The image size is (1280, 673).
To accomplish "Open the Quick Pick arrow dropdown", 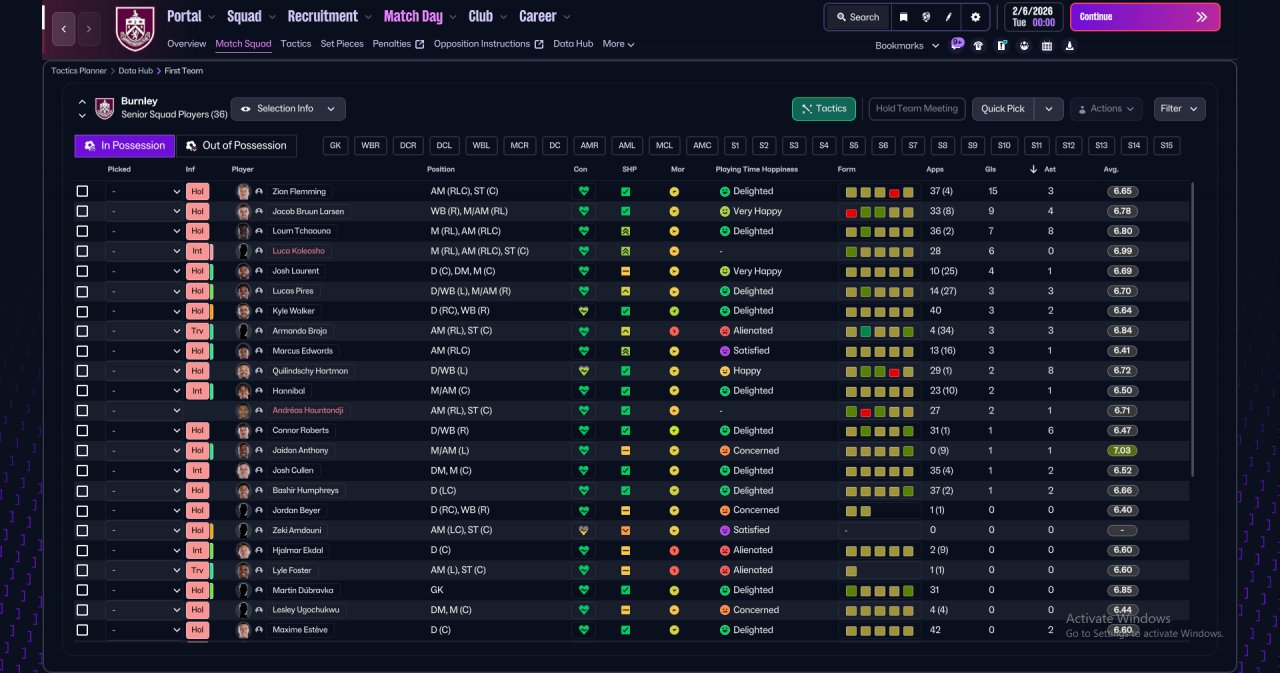I will (x=1048, y=109).
